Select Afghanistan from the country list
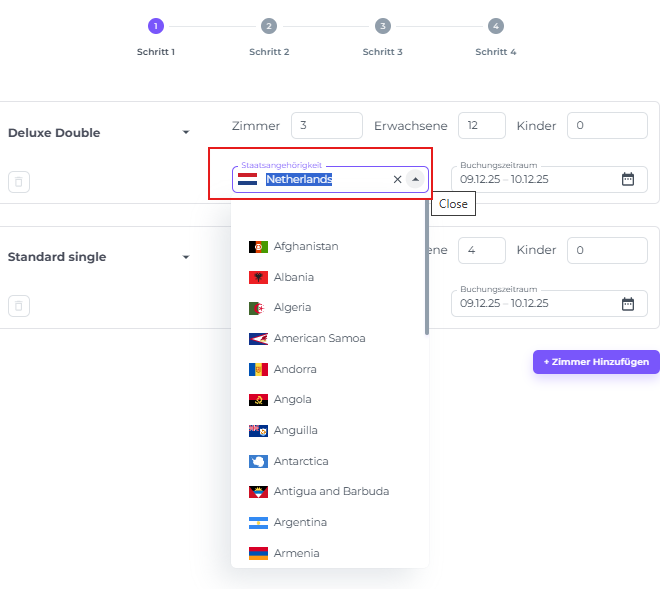668x589 pixels. click(x=306, y=246)
